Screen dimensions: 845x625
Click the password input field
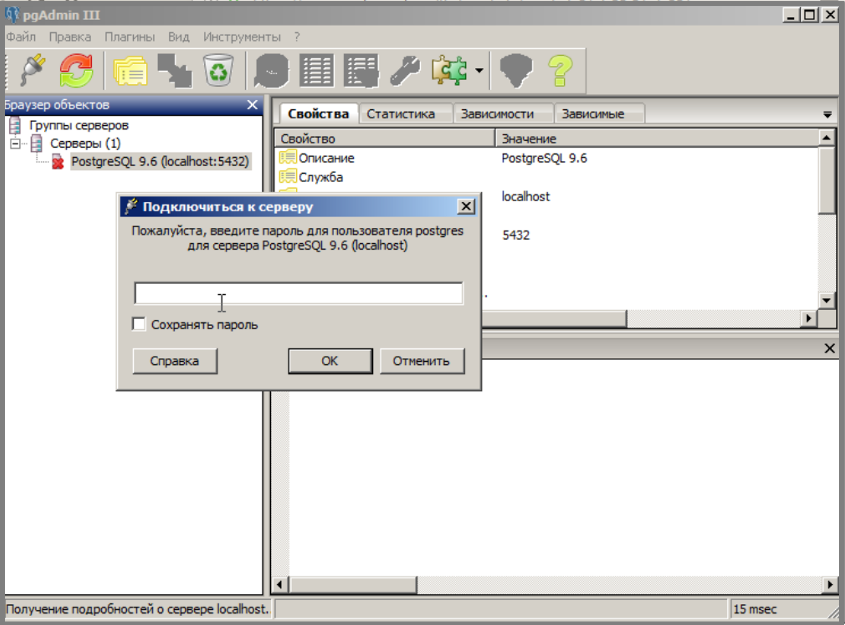298,294
